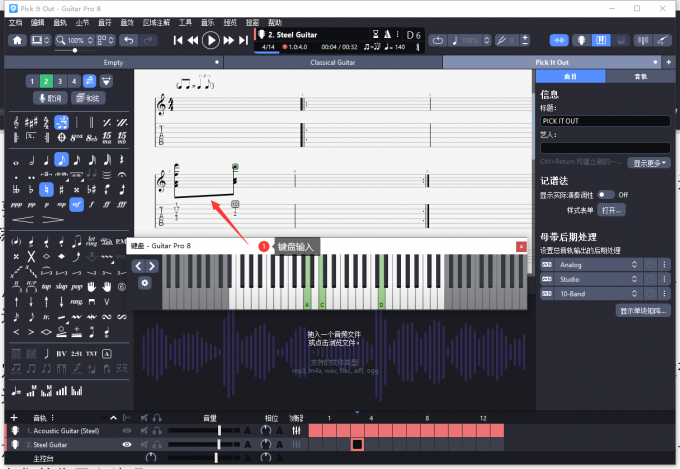Screen dimensions: 680x469
Task: Select voice 2 in the edition palette
Action: [46, 81]
